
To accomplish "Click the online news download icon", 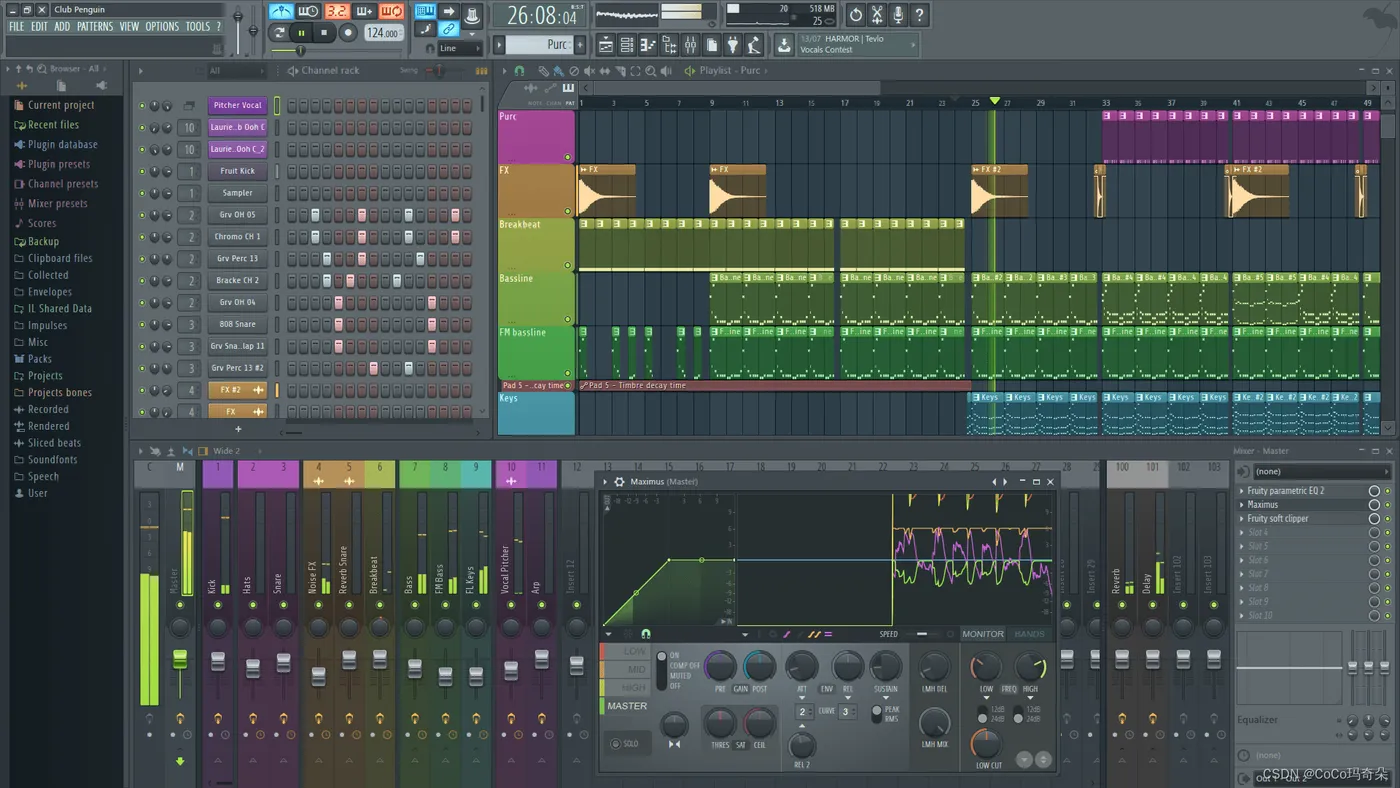I will point(784,45).
